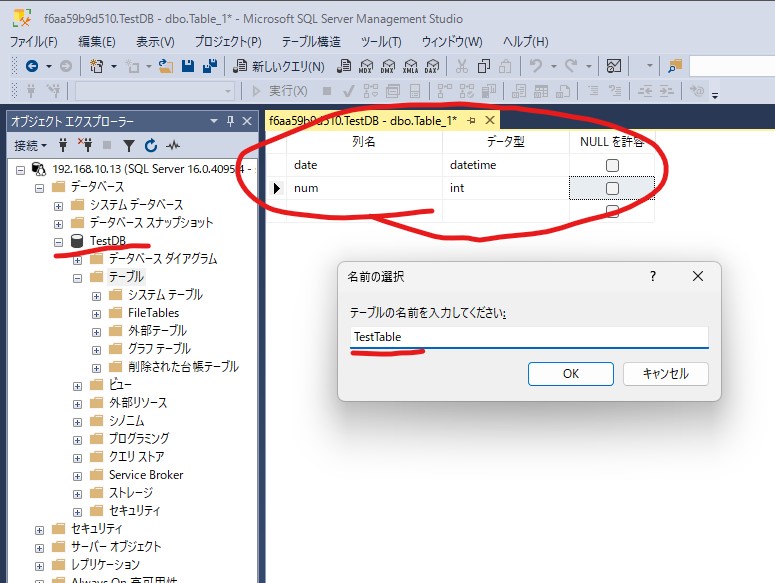Click the datetime data type cell

tap(506, 165)
